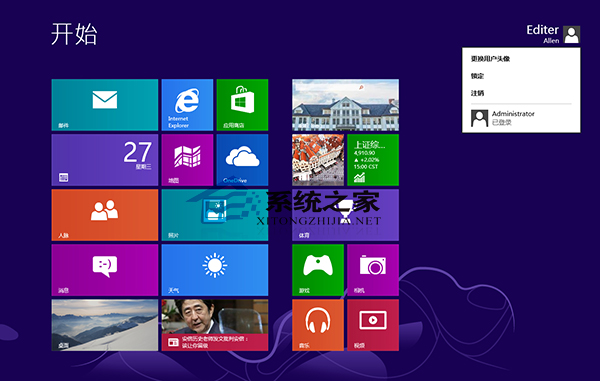Open the green Store tile
This screenshot has height=381, width=600.
(x=242, y=105)
